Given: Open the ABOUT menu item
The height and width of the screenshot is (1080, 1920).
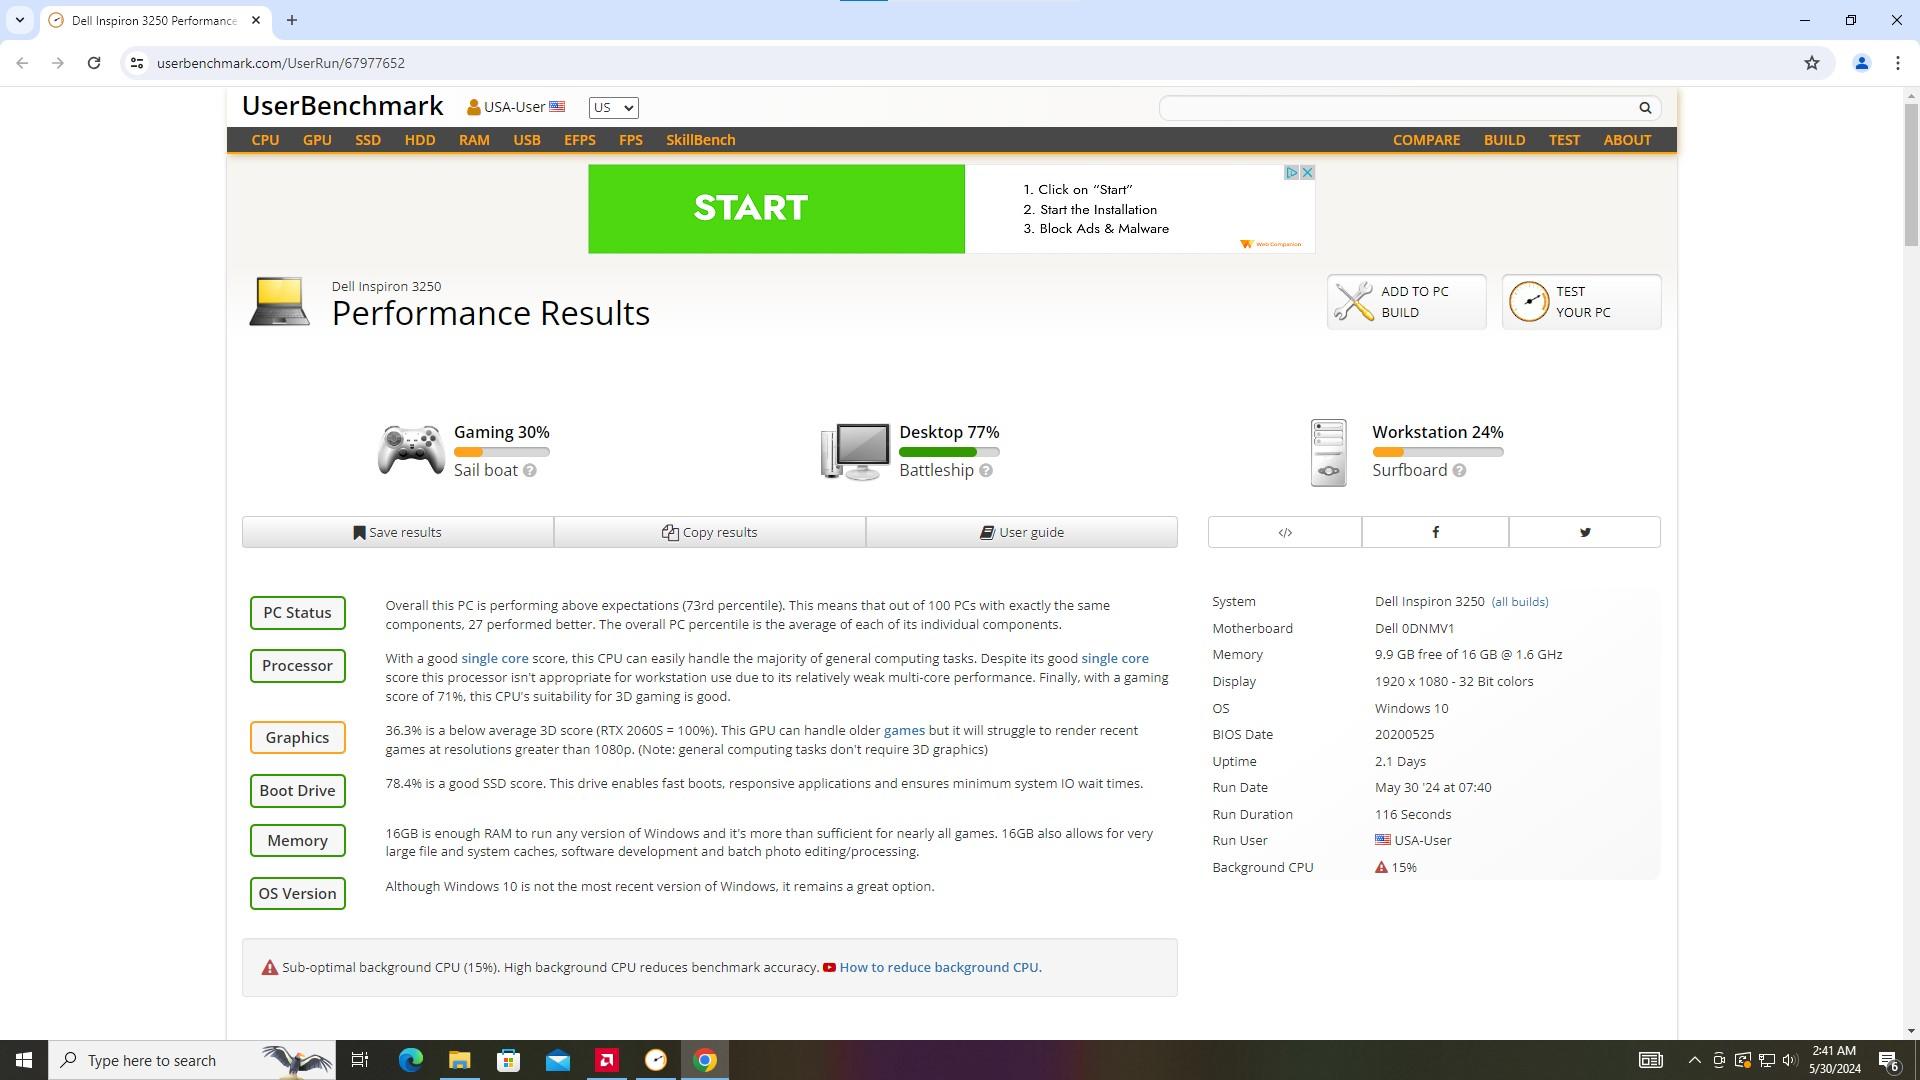Looking at the screenshot, I should tap(1628, 140).
